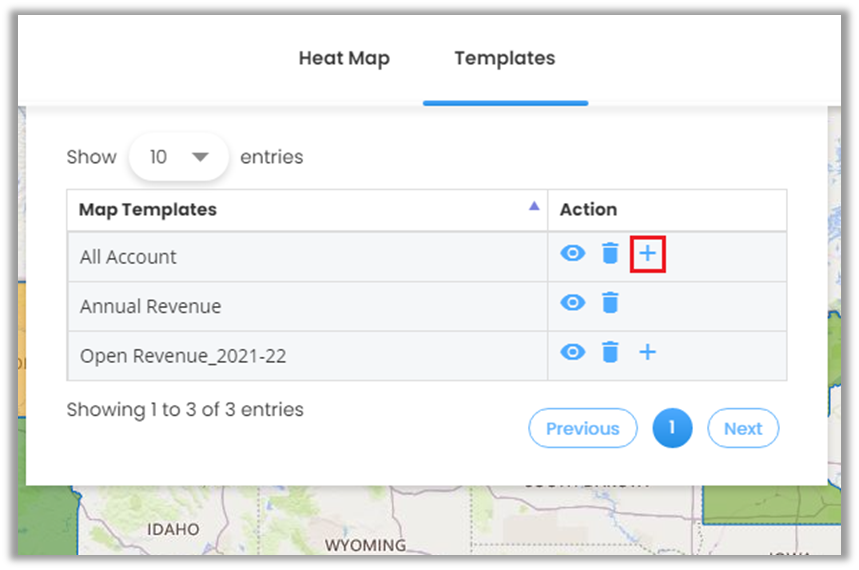The height and width of the screenshot is (570, 859).
Task: Select page 1 in pagination
Action: coord(672,428)
